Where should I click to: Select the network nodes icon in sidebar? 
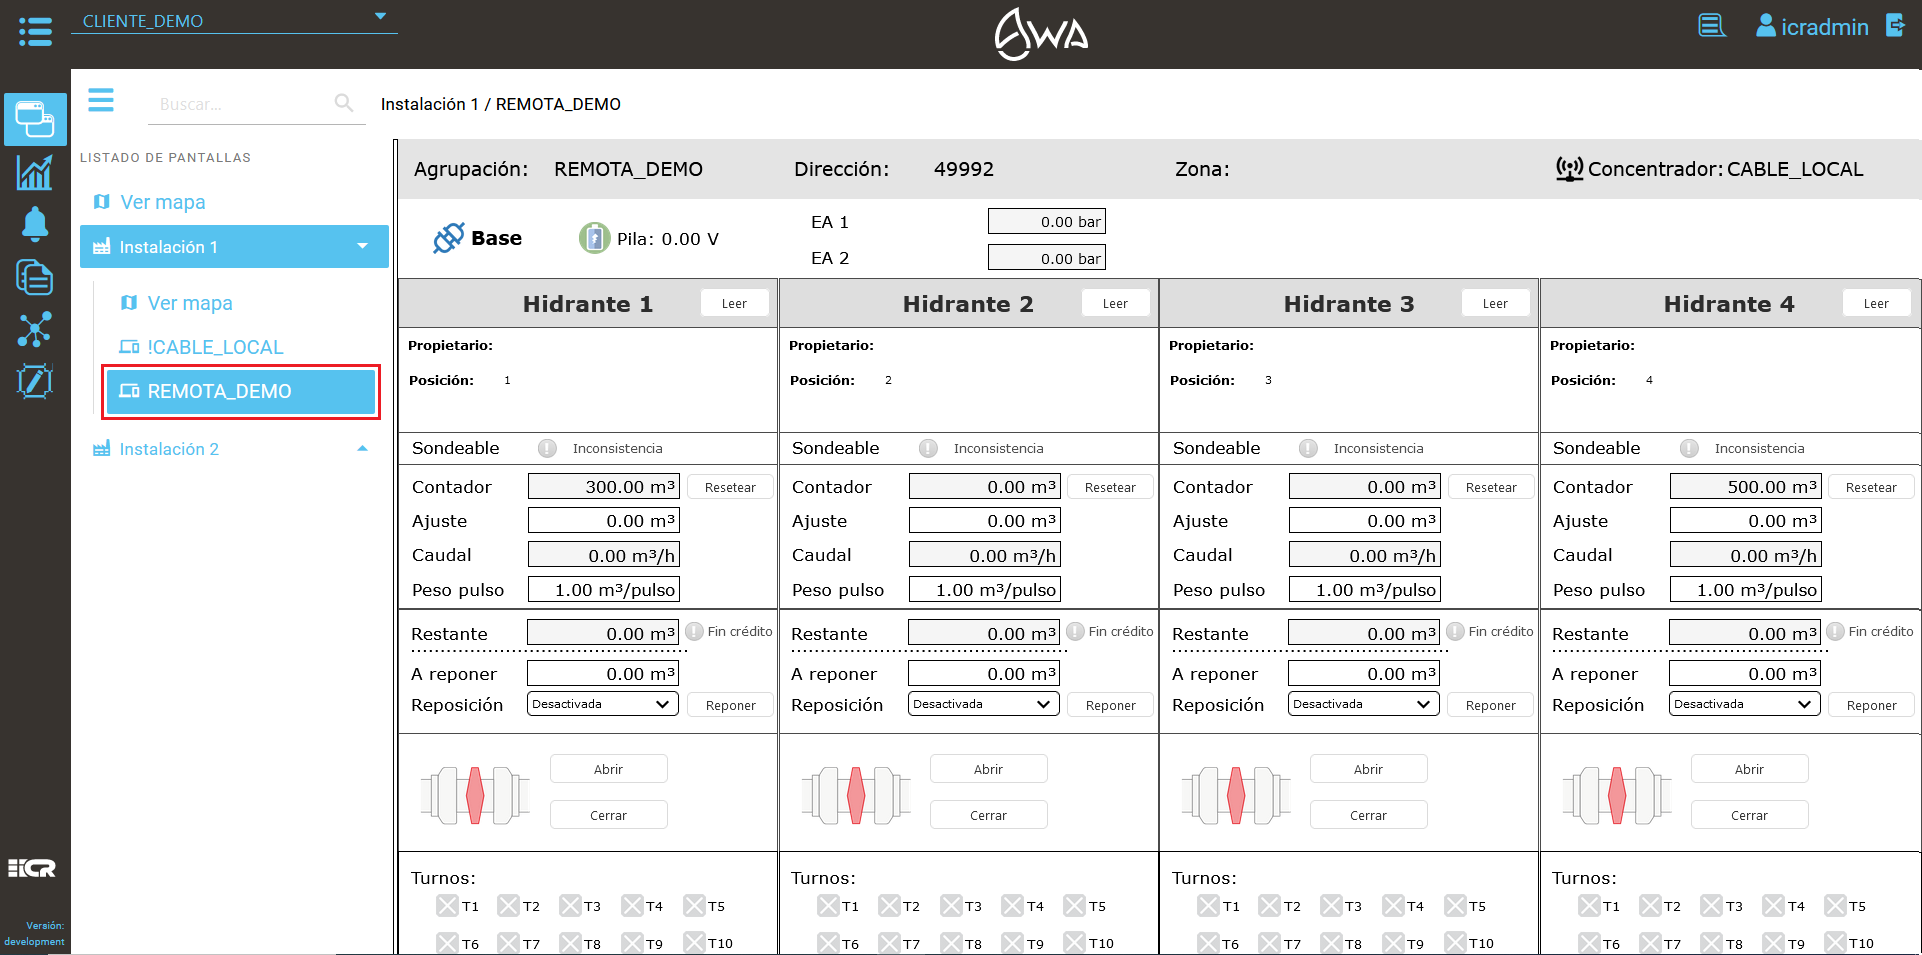pyautogui.click(x=34, y=329)
